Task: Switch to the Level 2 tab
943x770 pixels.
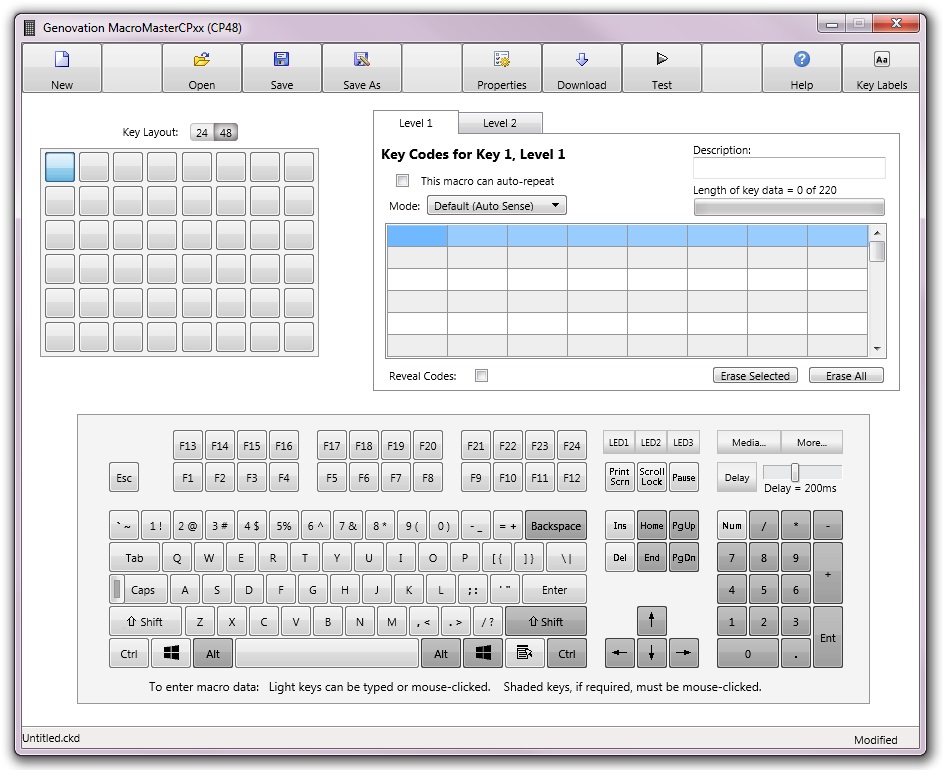Action: click(x=500, y=123)
